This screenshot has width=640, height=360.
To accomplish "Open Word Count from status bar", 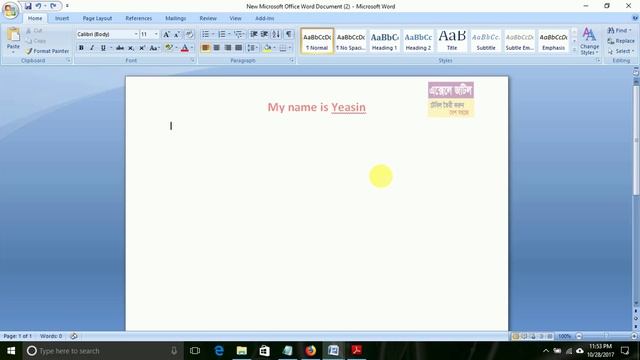I will point(51,336).
